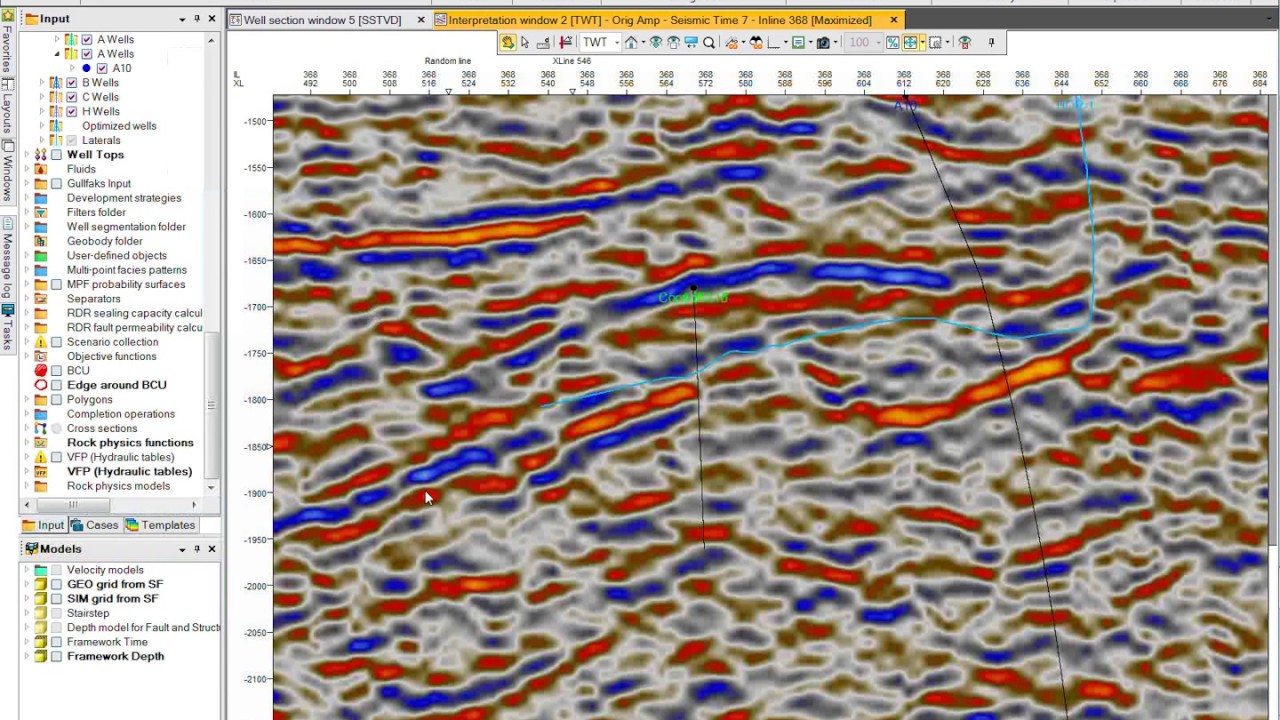Select the arrow pointer tool
1280x720 pixels.
click(x=525, y=42)
